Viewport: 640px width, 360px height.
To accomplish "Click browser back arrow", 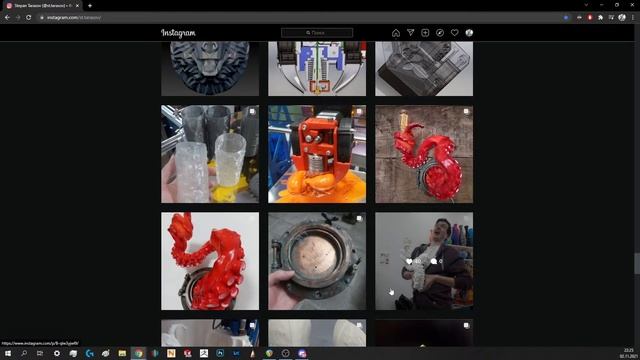I will (7, 18).
